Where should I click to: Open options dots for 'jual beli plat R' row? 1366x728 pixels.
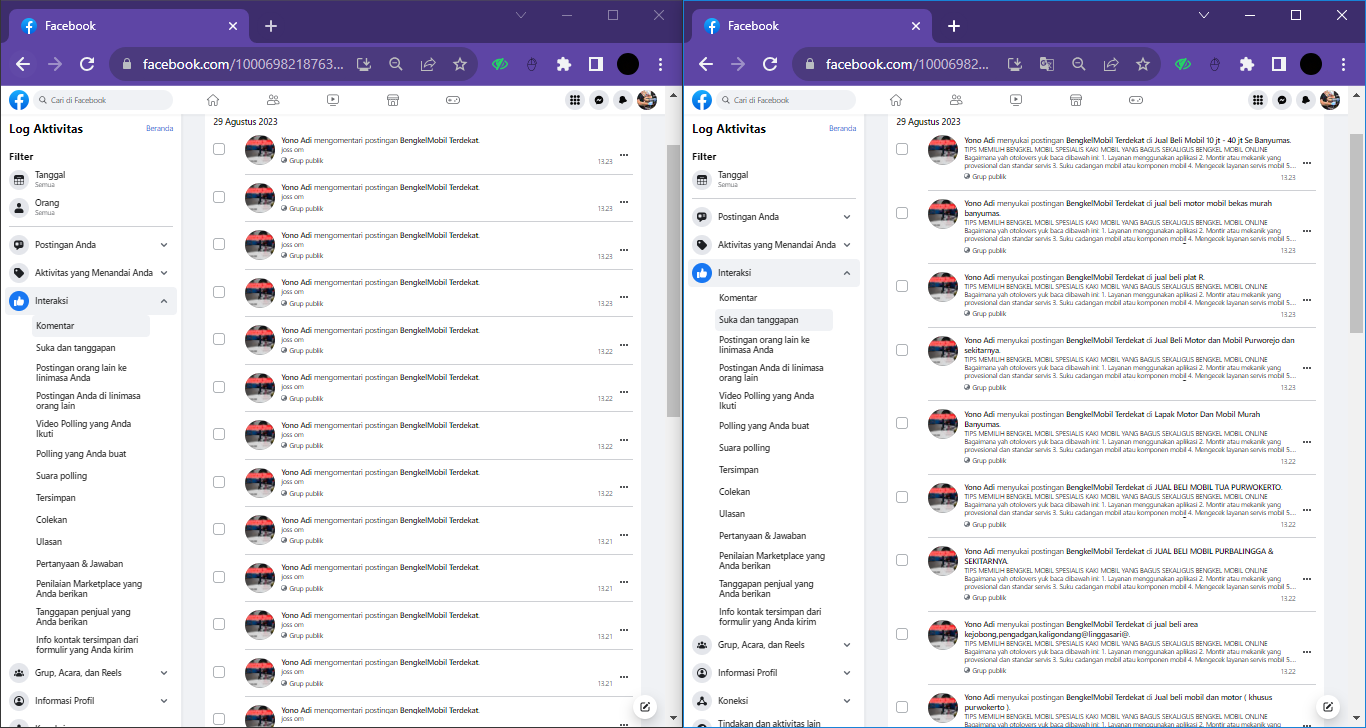coord(1306,300)
